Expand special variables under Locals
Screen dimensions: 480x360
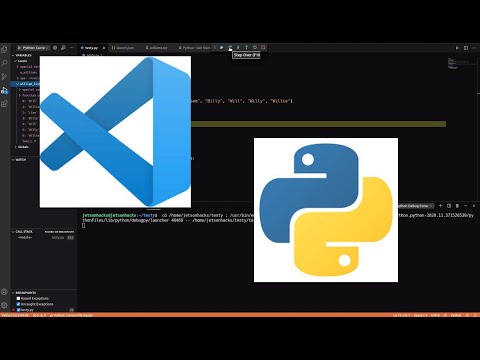click(28, 67)
